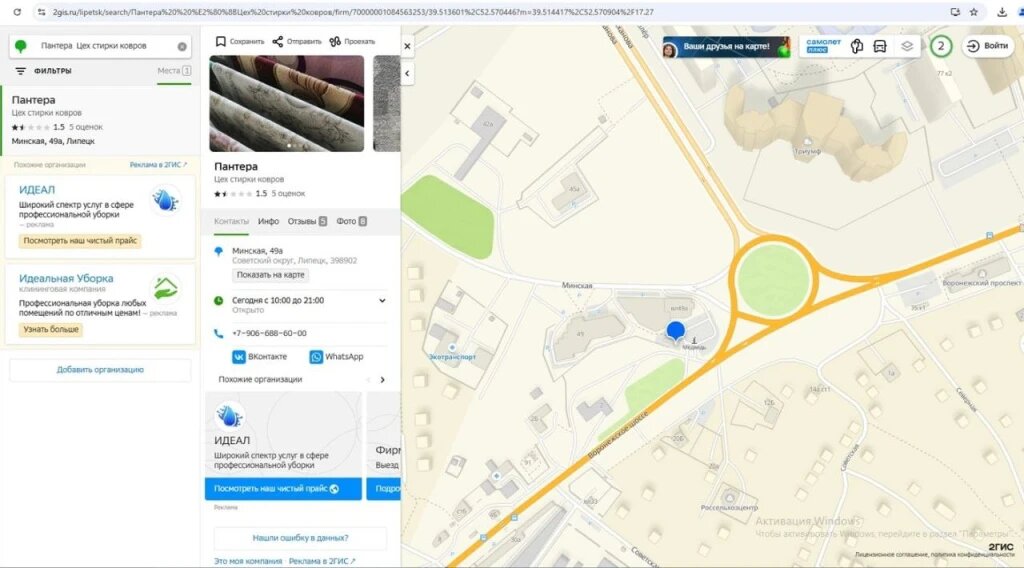
Task: Click the Узнать больше button
Action: pos(51,329)
